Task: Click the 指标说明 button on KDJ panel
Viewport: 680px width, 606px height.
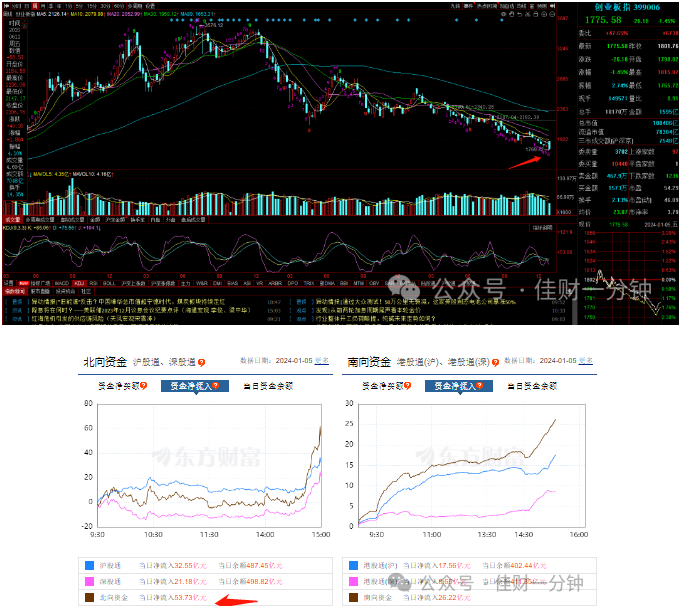Action: click(543, 227)
